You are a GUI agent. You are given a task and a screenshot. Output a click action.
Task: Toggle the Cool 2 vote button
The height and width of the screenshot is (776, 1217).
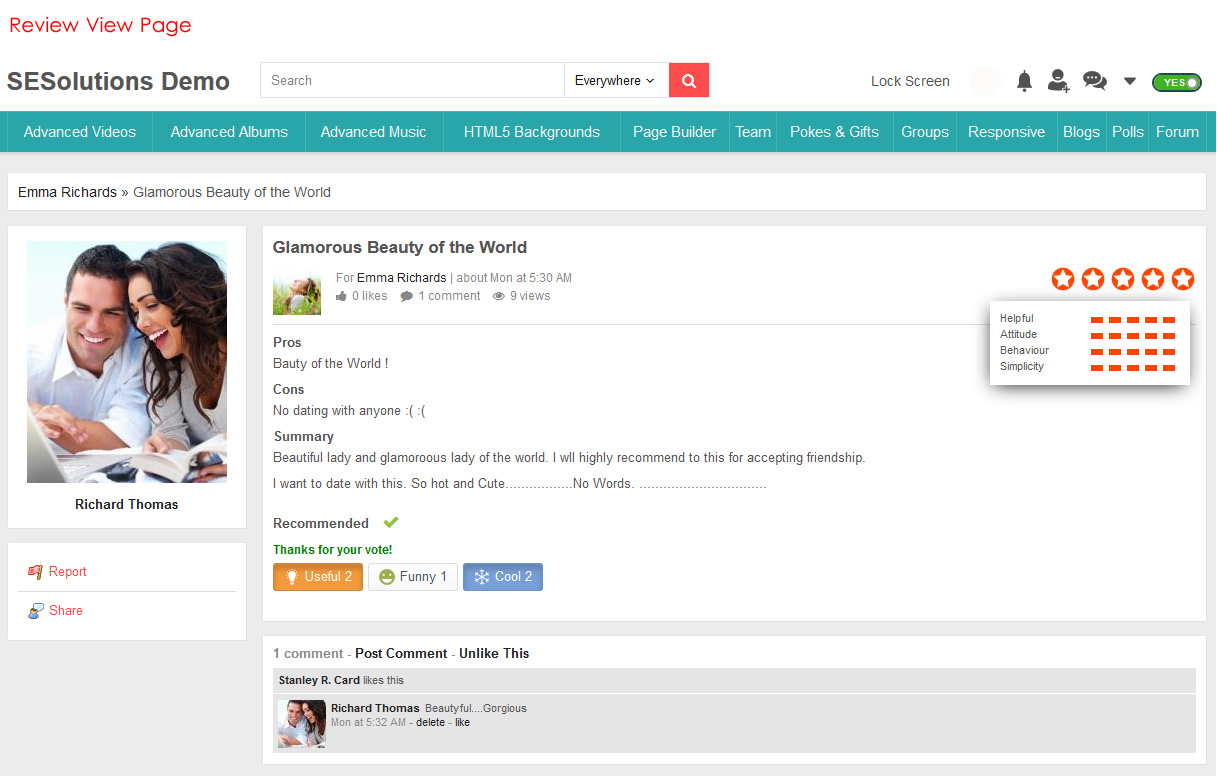tap(502, 577)
